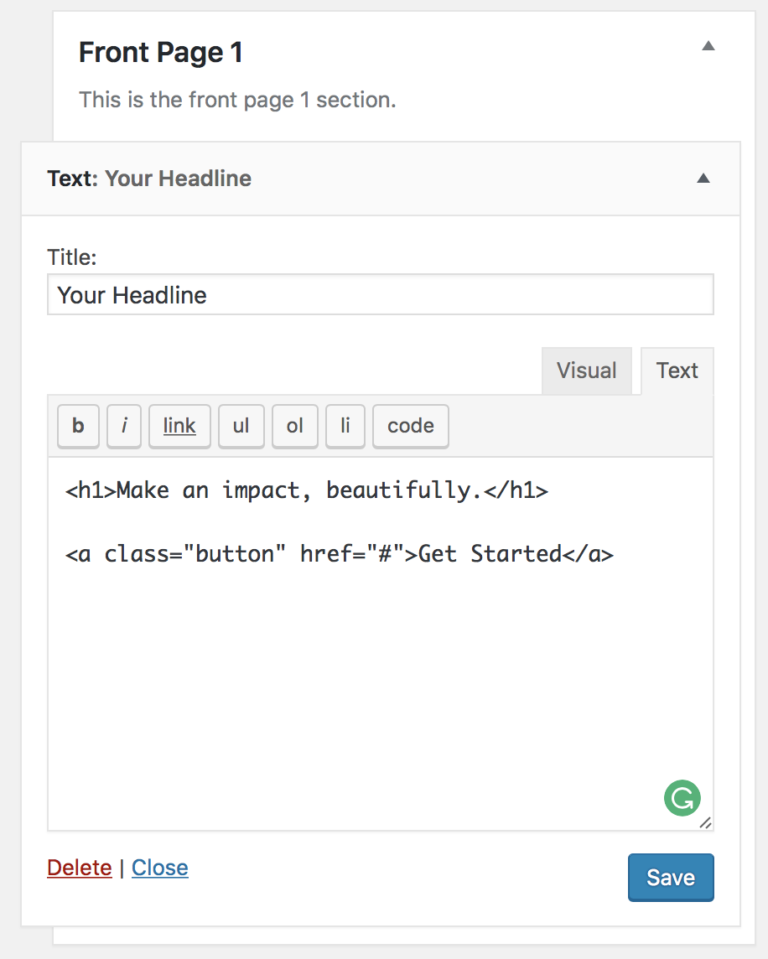The image size is (768, 959).
Task: Insert unordered list with ul button
Action: [x=241, y=426]
